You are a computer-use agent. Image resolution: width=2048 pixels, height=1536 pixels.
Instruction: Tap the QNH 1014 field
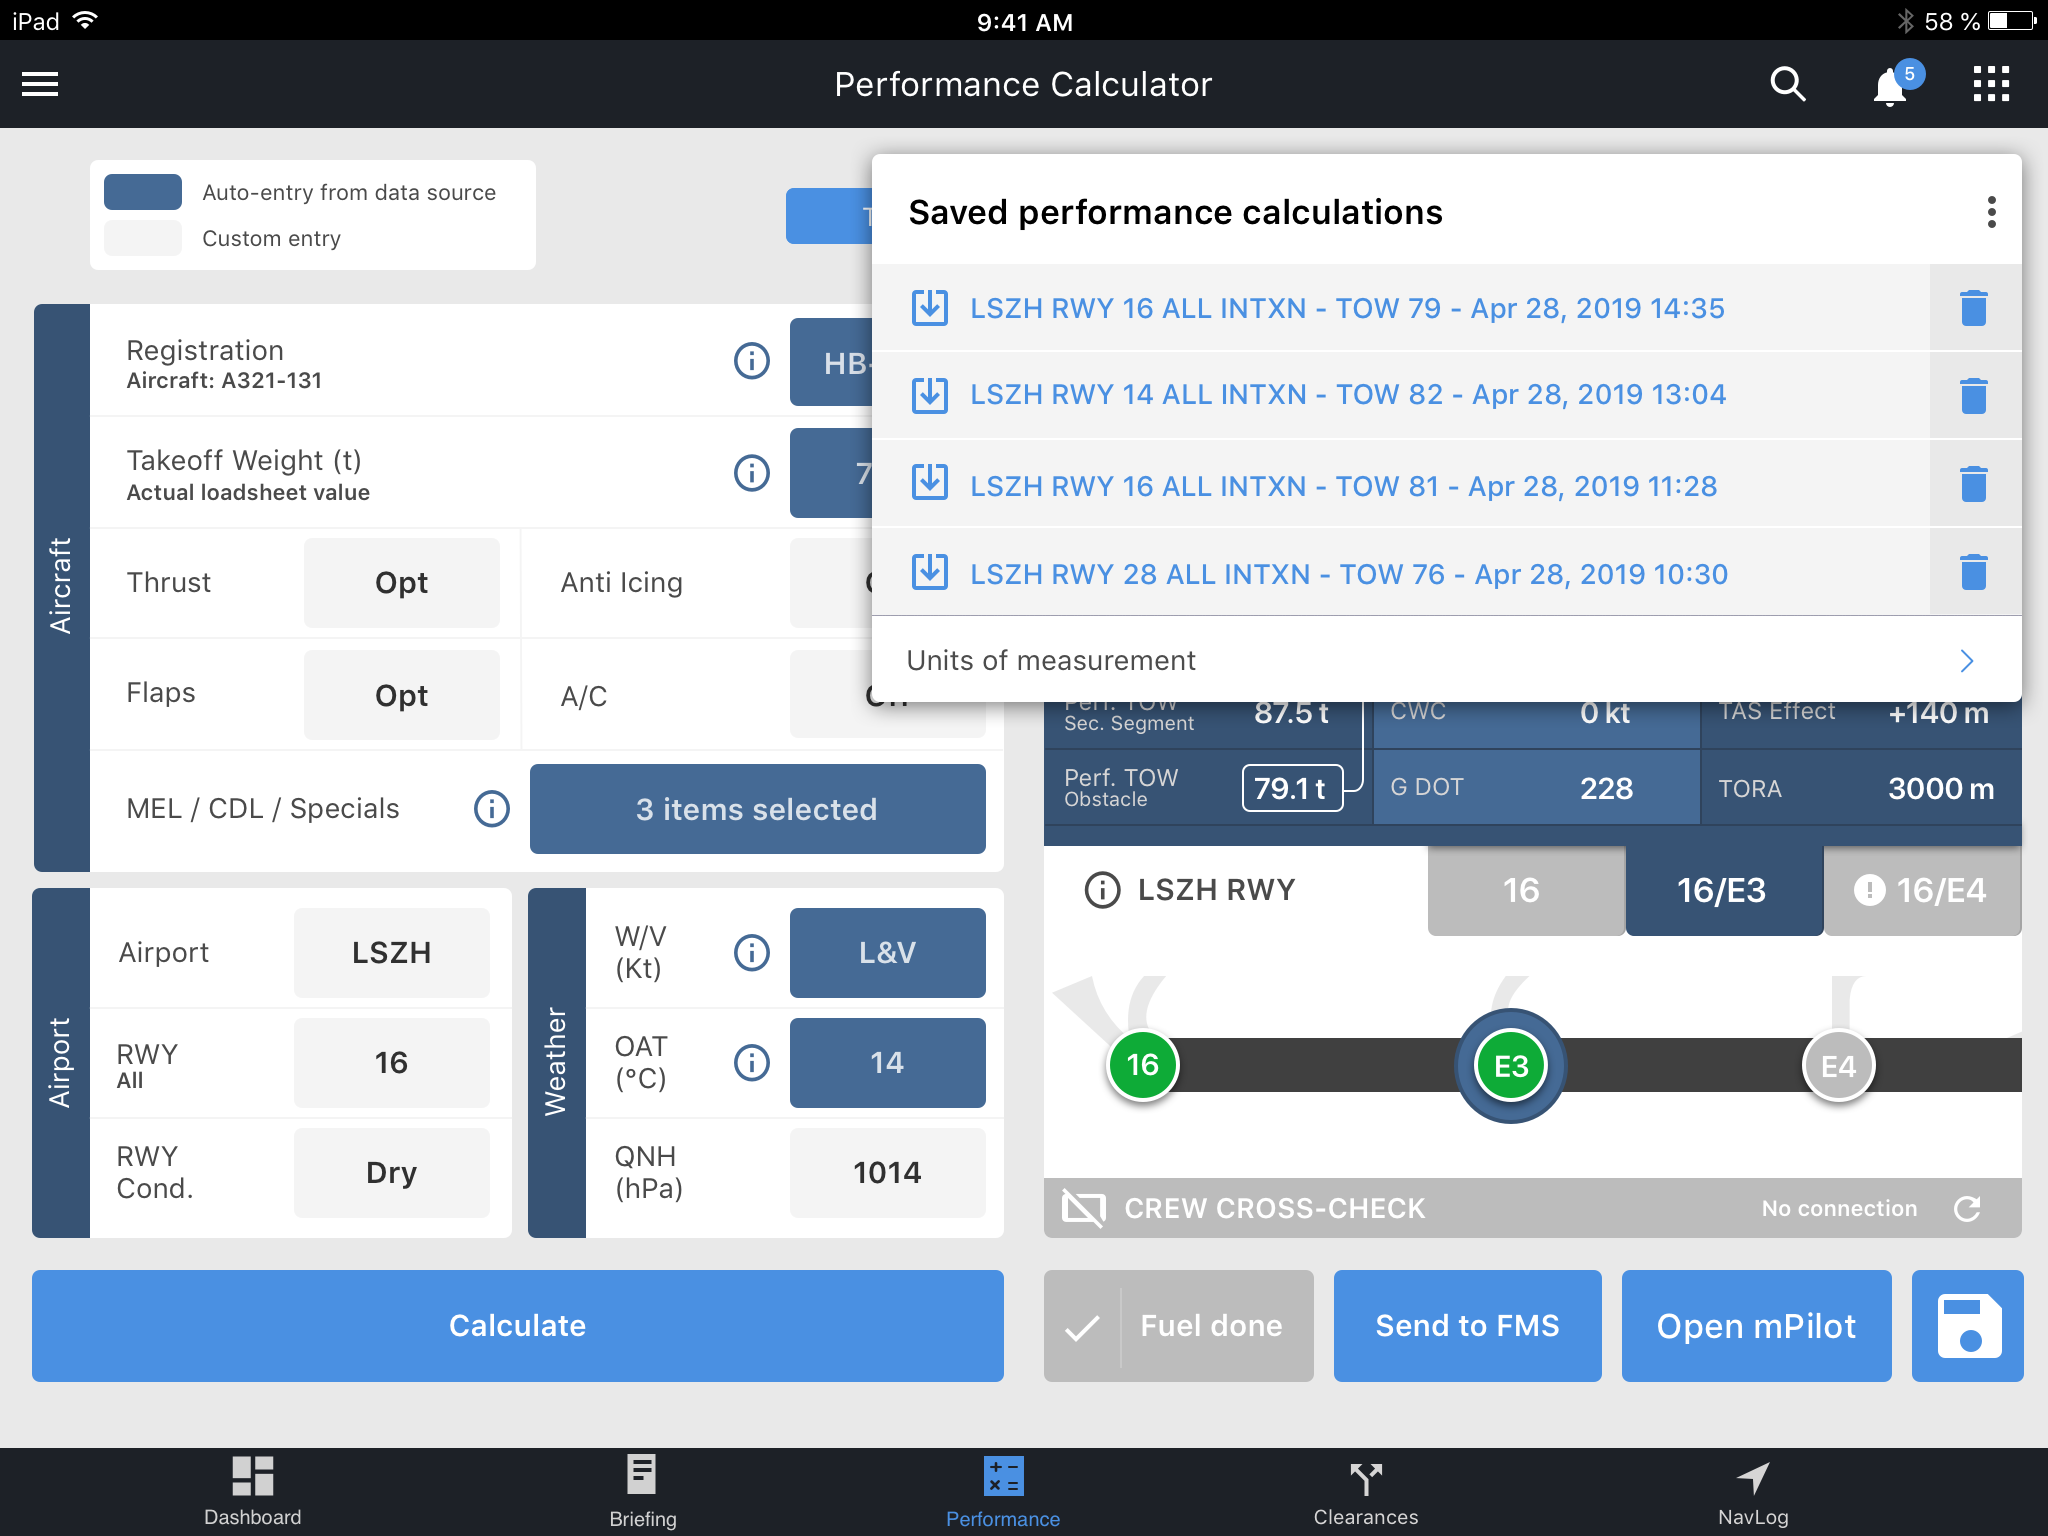(x=886, y=1173)
